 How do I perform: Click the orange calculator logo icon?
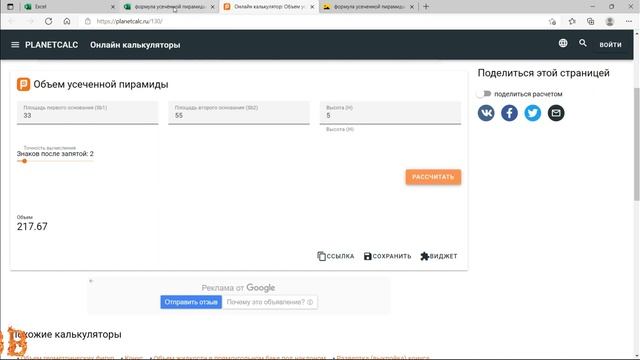(23, 84)
